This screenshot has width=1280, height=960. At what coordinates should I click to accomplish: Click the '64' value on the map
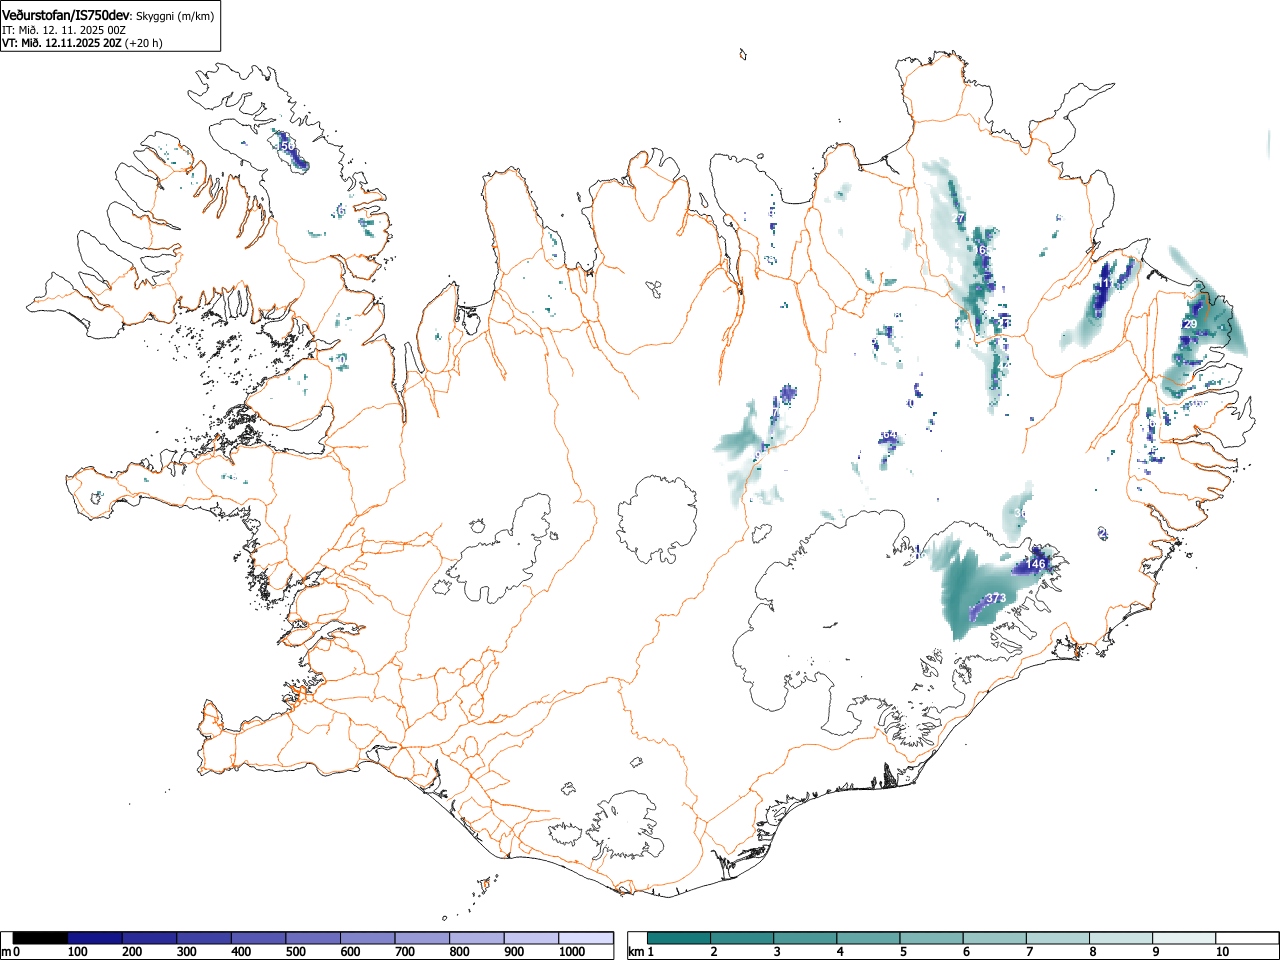click(x=889, y=435)
